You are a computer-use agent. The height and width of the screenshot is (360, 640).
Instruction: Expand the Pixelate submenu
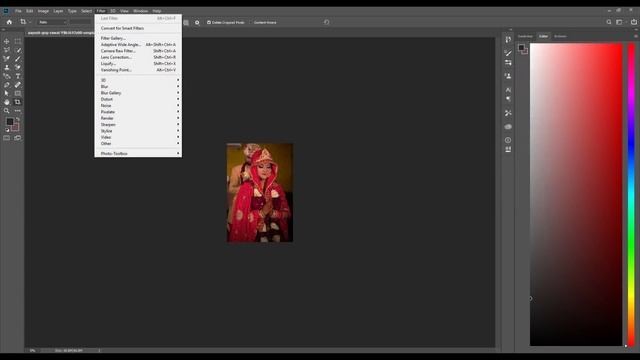pyautogui.click(x=138, y=112)
